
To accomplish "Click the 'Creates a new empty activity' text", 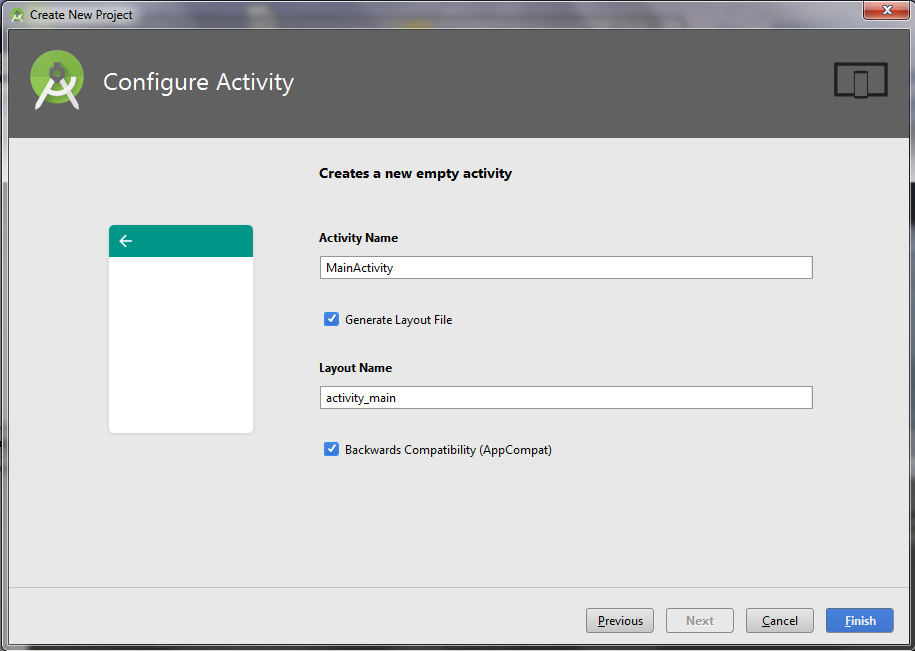I will 415,173.
